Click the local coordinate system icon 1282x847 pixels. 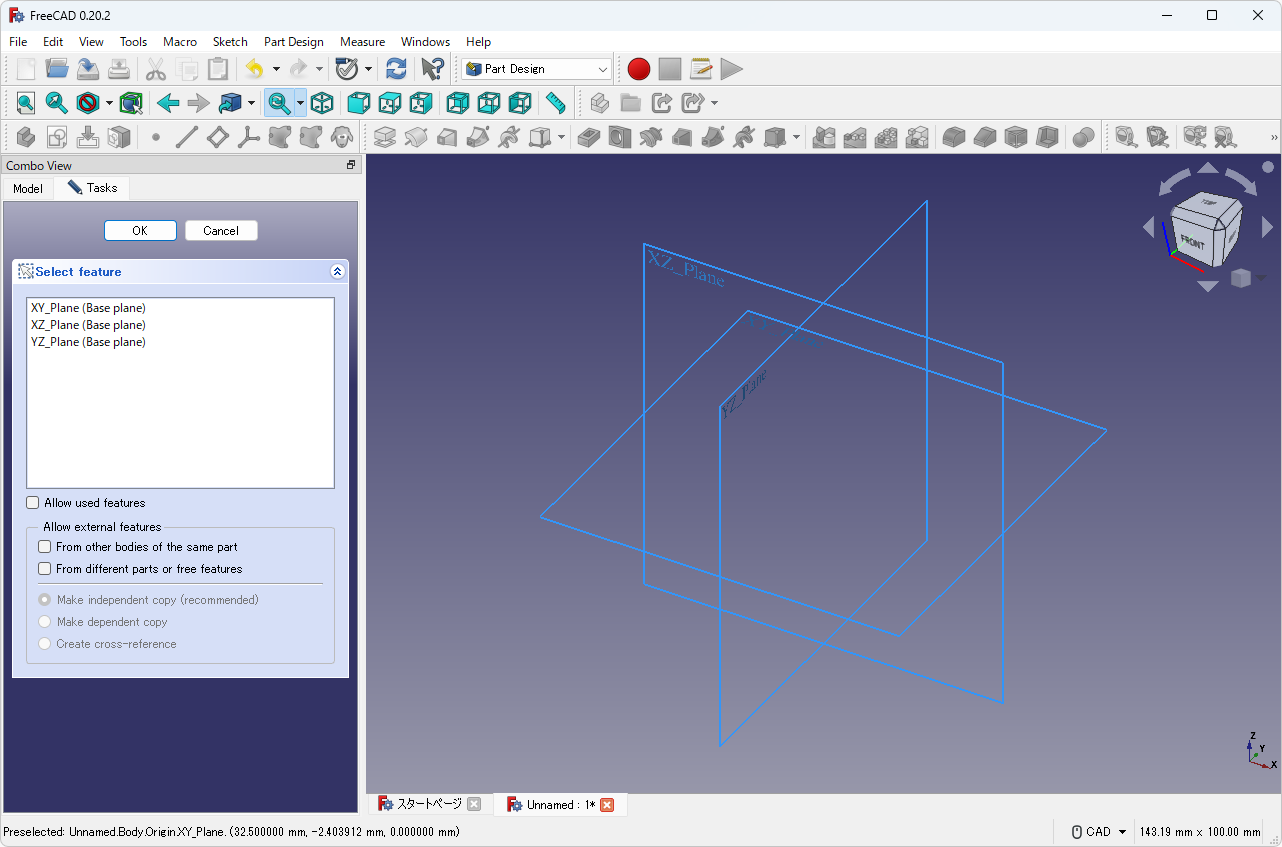tap(249, 137)
